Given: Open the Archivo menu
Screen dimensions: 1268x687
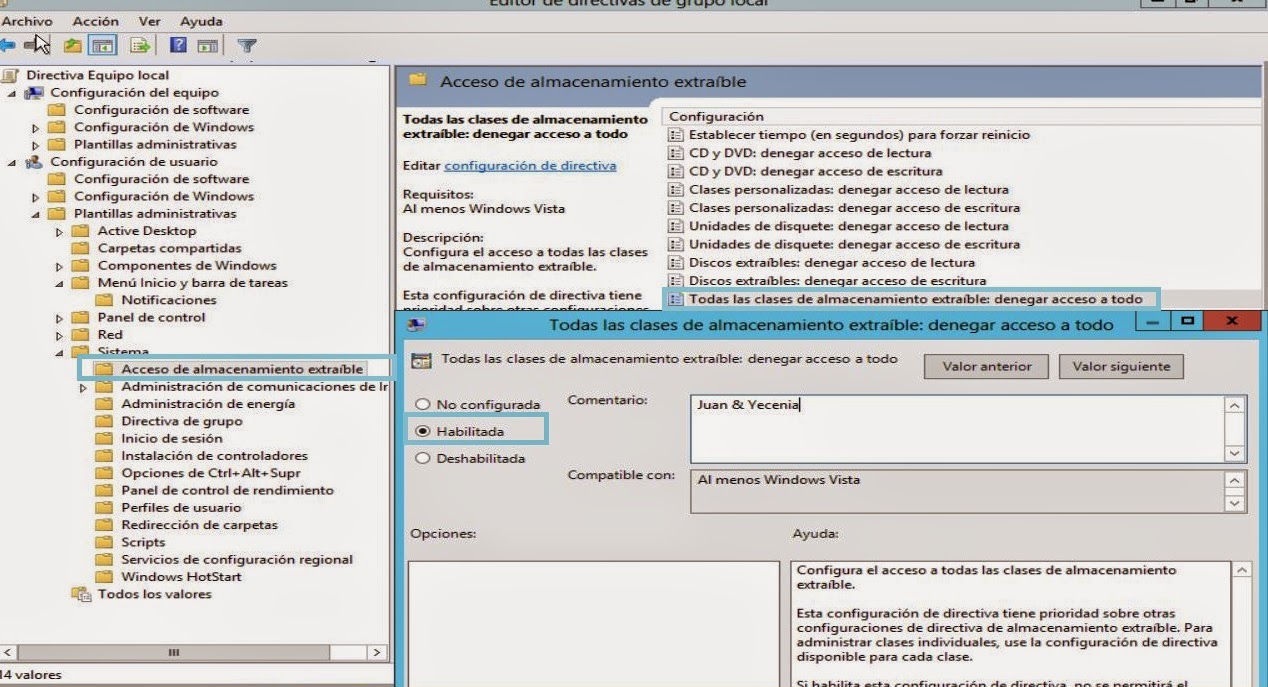Looking at the screenshot, I should [x=27, y=21].
